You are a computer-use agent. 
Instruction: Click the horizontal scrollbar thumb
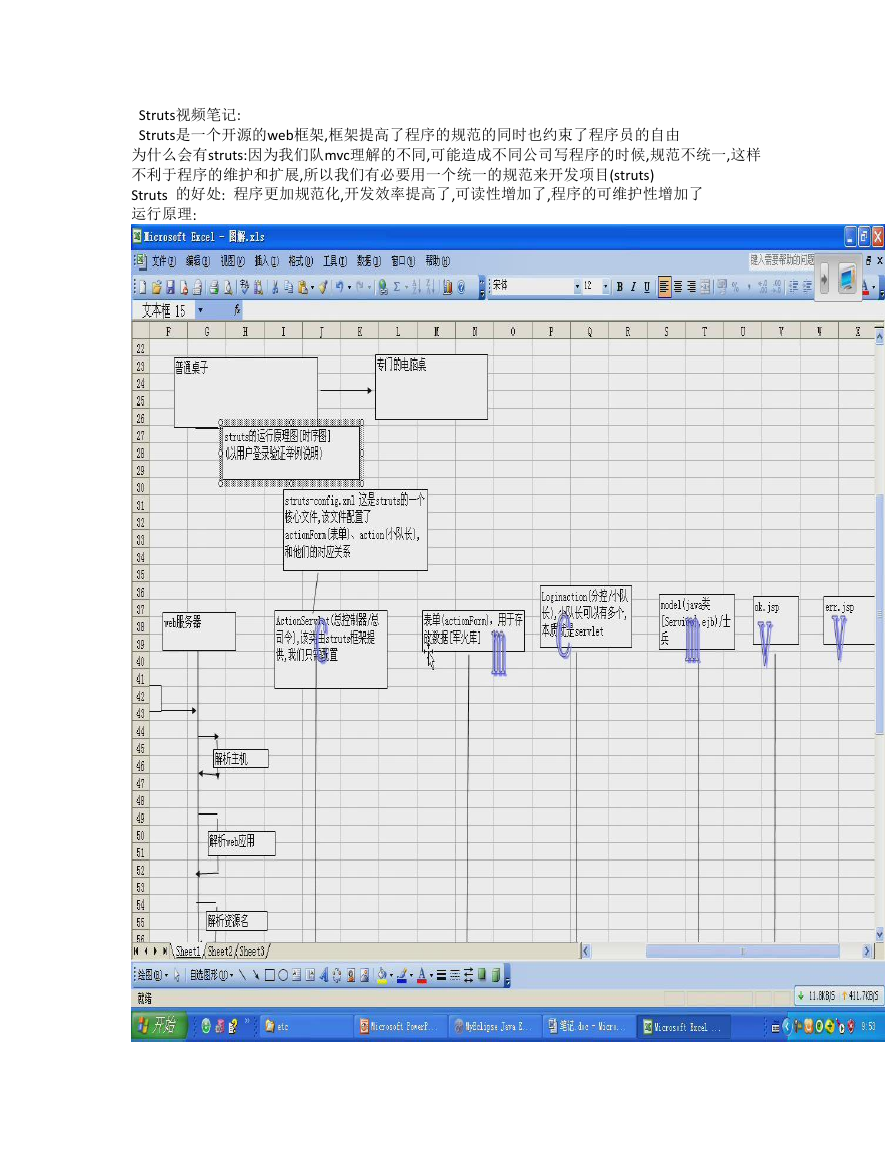[743, 951]
